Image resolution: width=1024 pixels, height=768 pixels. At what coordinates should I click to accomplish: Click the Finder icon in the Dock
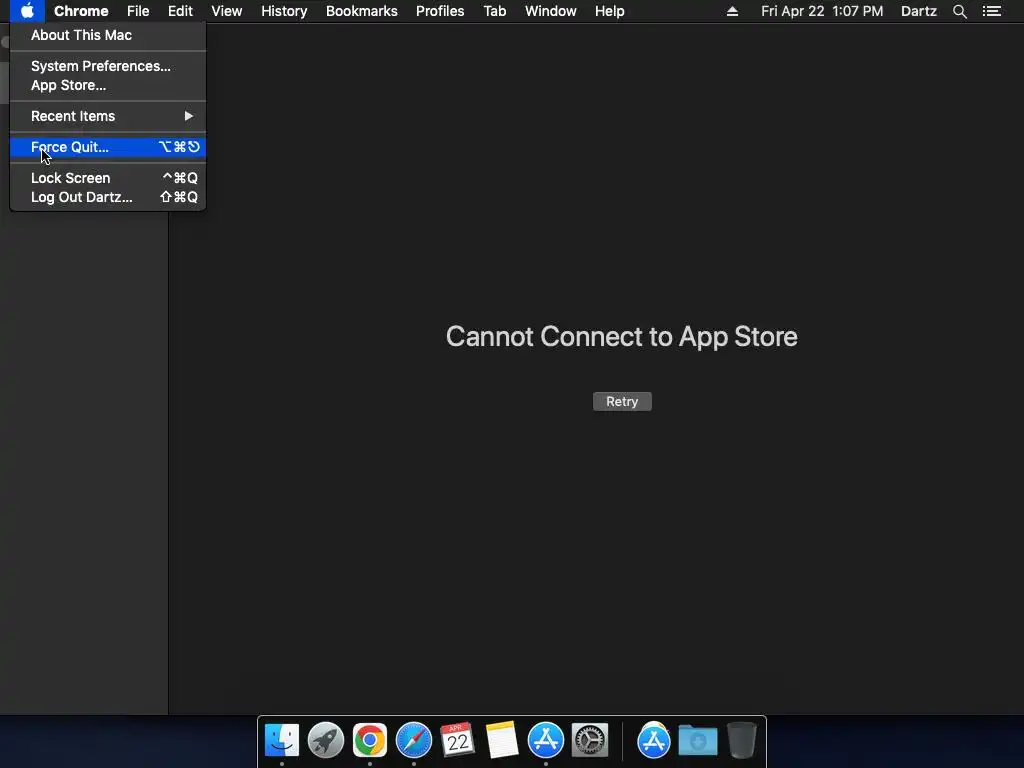(281, 740)
